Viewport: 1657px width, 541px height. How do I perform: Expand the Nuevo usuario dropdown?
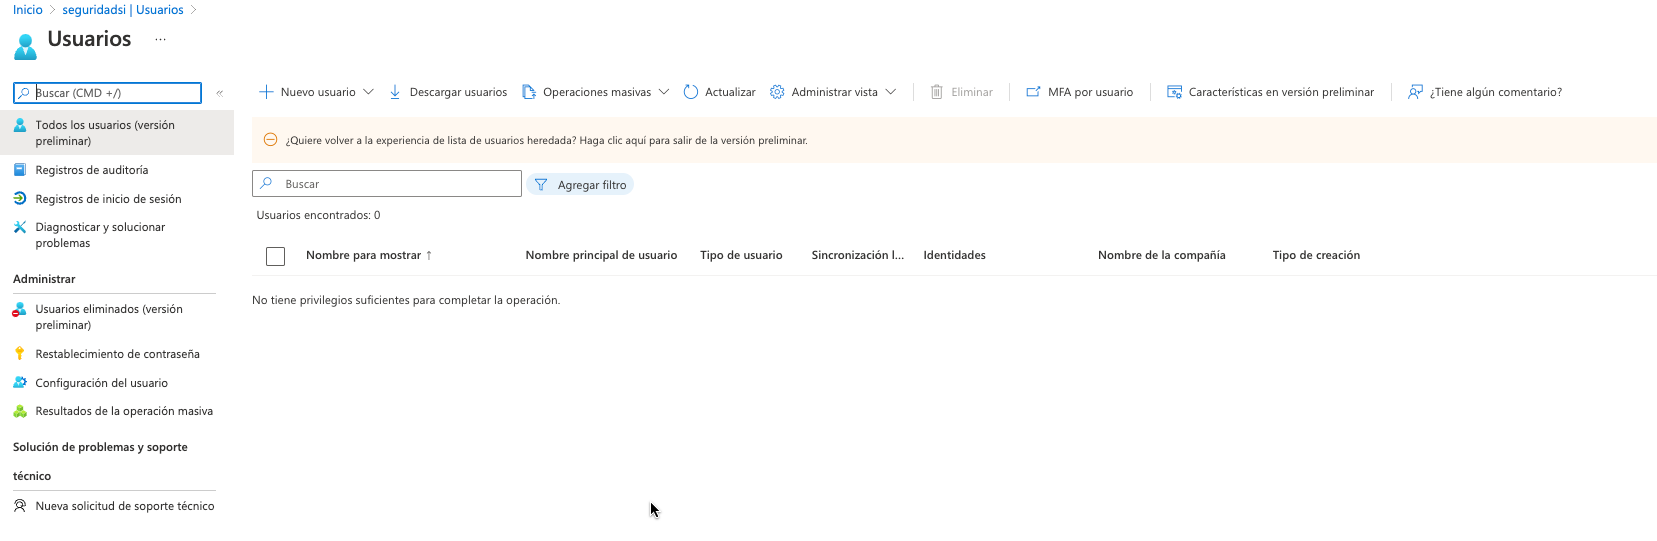[x=368, y=92]
